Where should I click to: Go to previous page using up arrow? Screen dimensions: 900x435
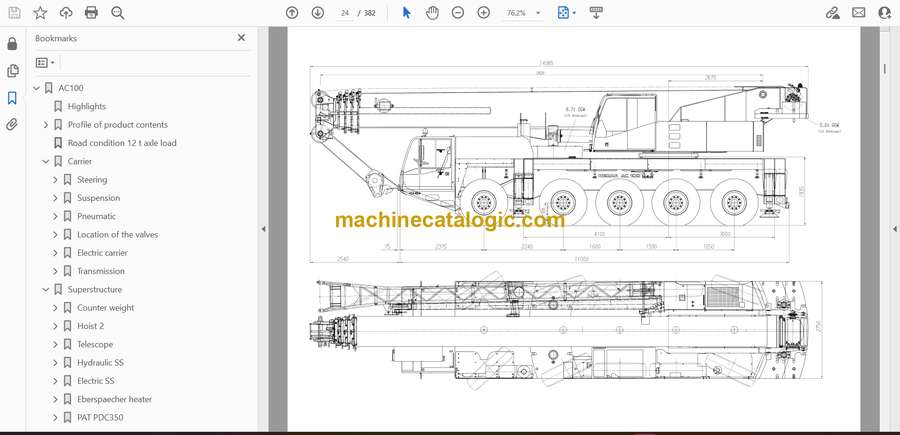click(x=292, y=13)
